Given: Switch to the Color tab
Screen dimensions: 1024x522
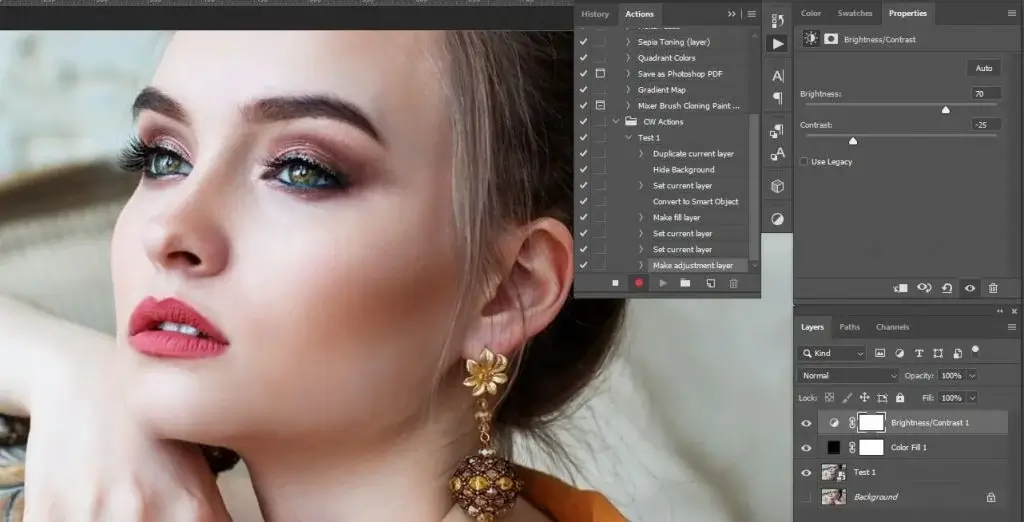Looking at the screenshot, I should coord(811,13).
